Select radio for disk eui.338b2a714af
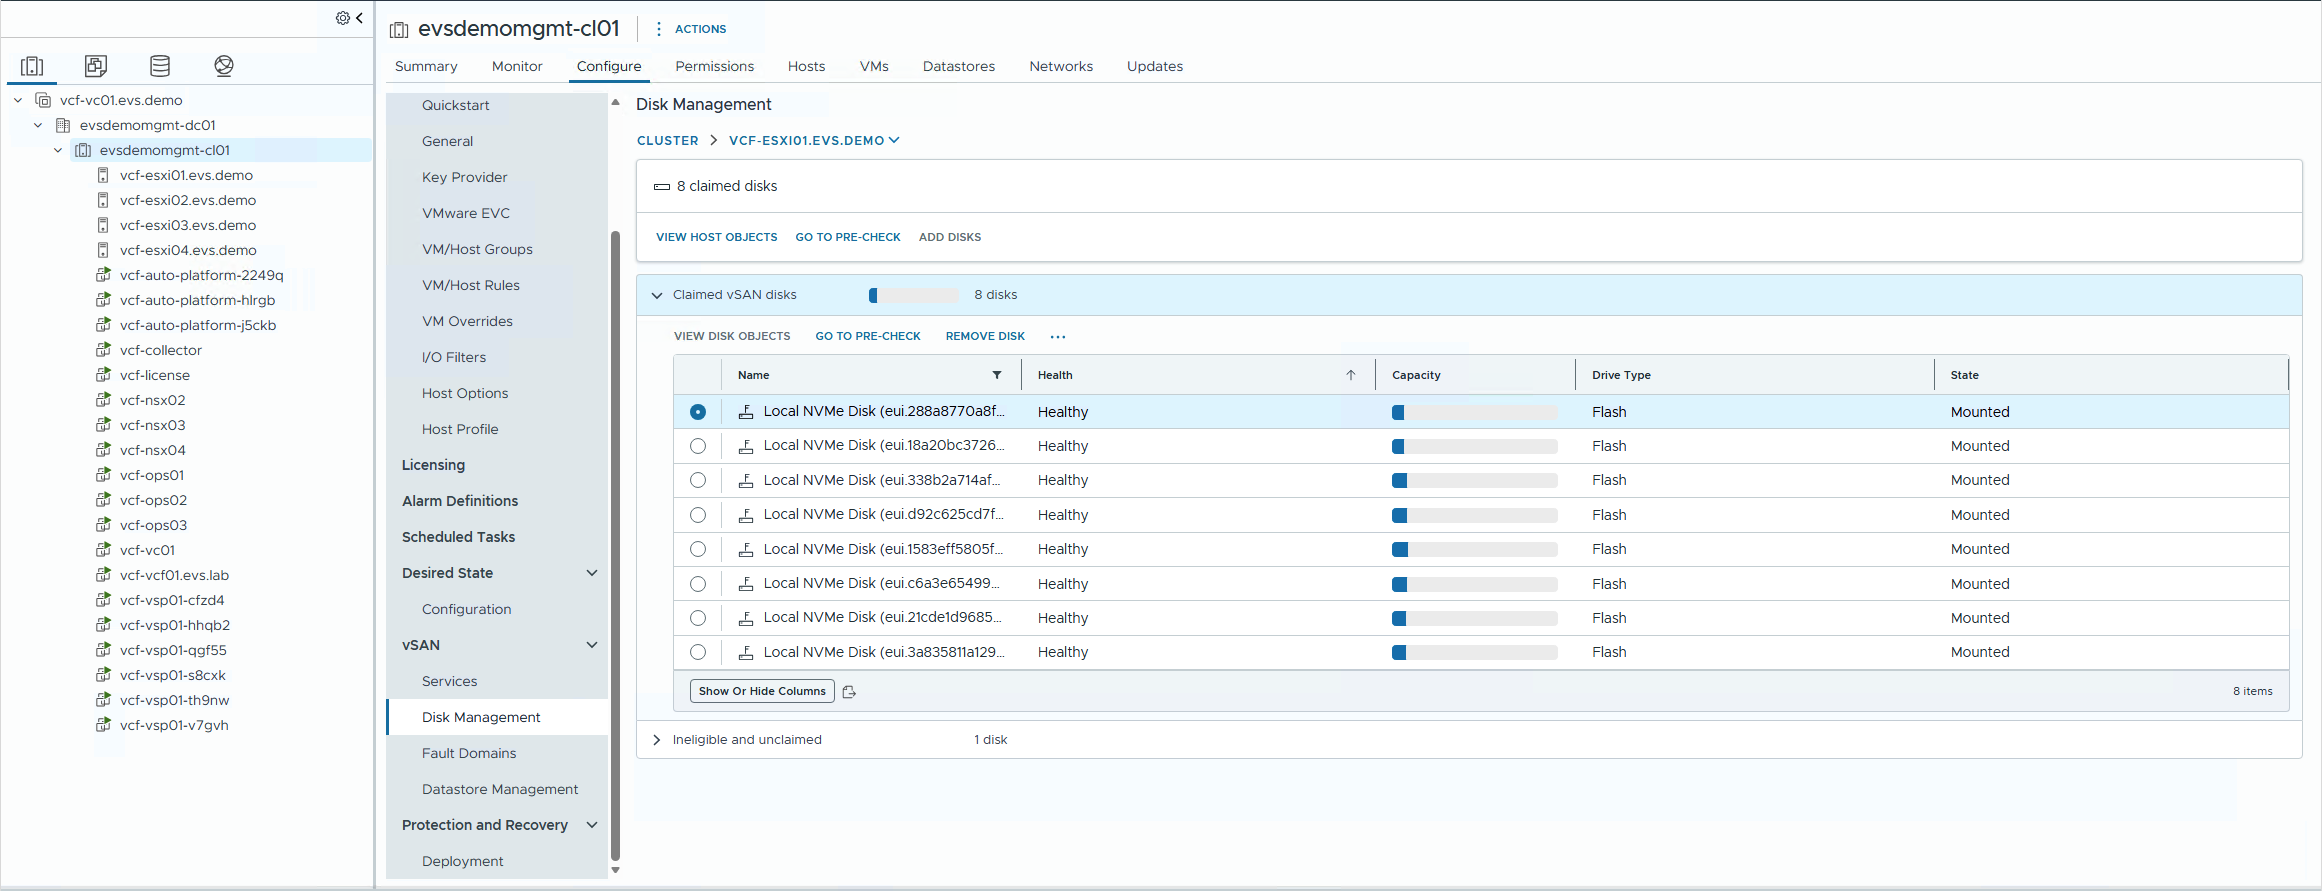This screenshot has height=891, width=2323. [698, 480]
